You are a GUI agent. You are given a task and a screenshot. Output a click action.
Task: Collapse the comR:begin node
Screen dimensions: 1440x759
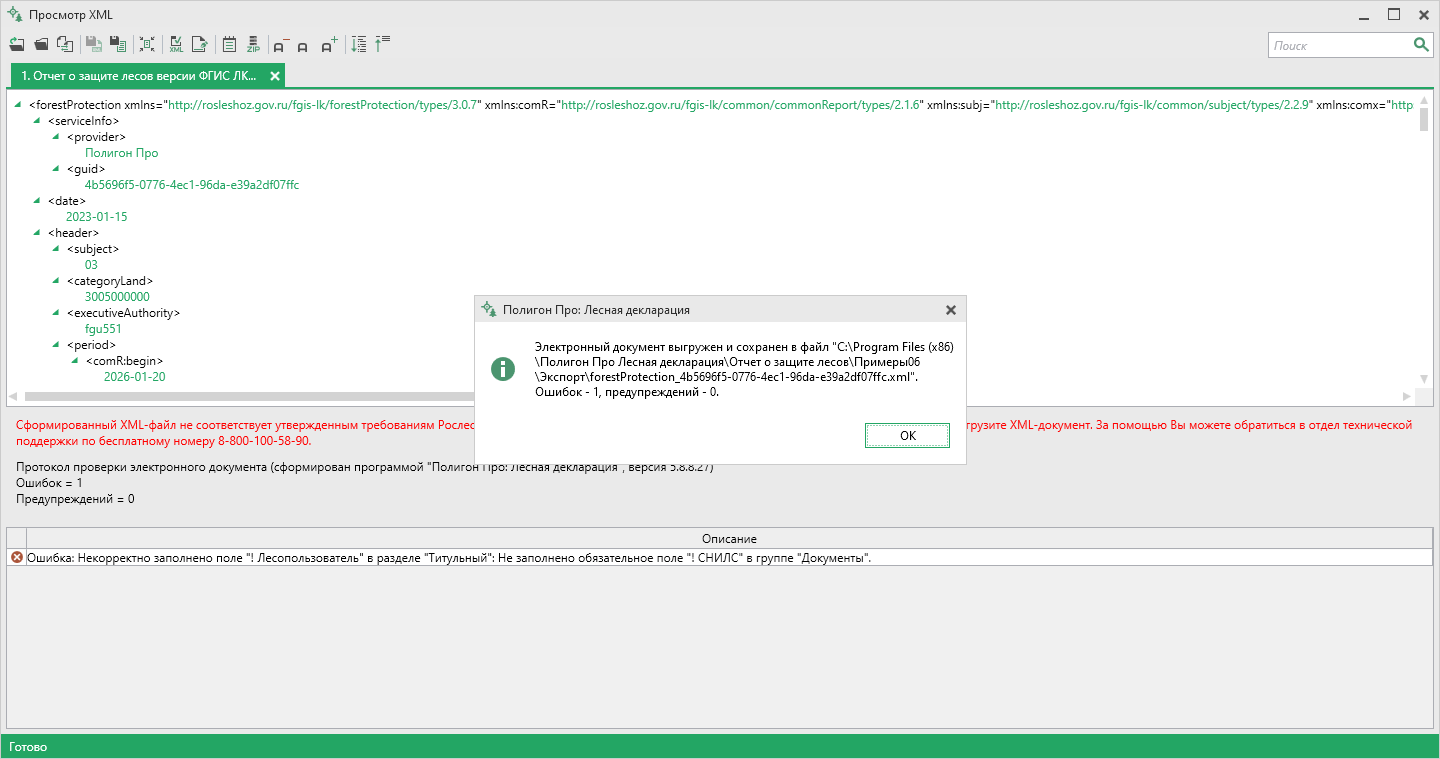tap(75, 360)
